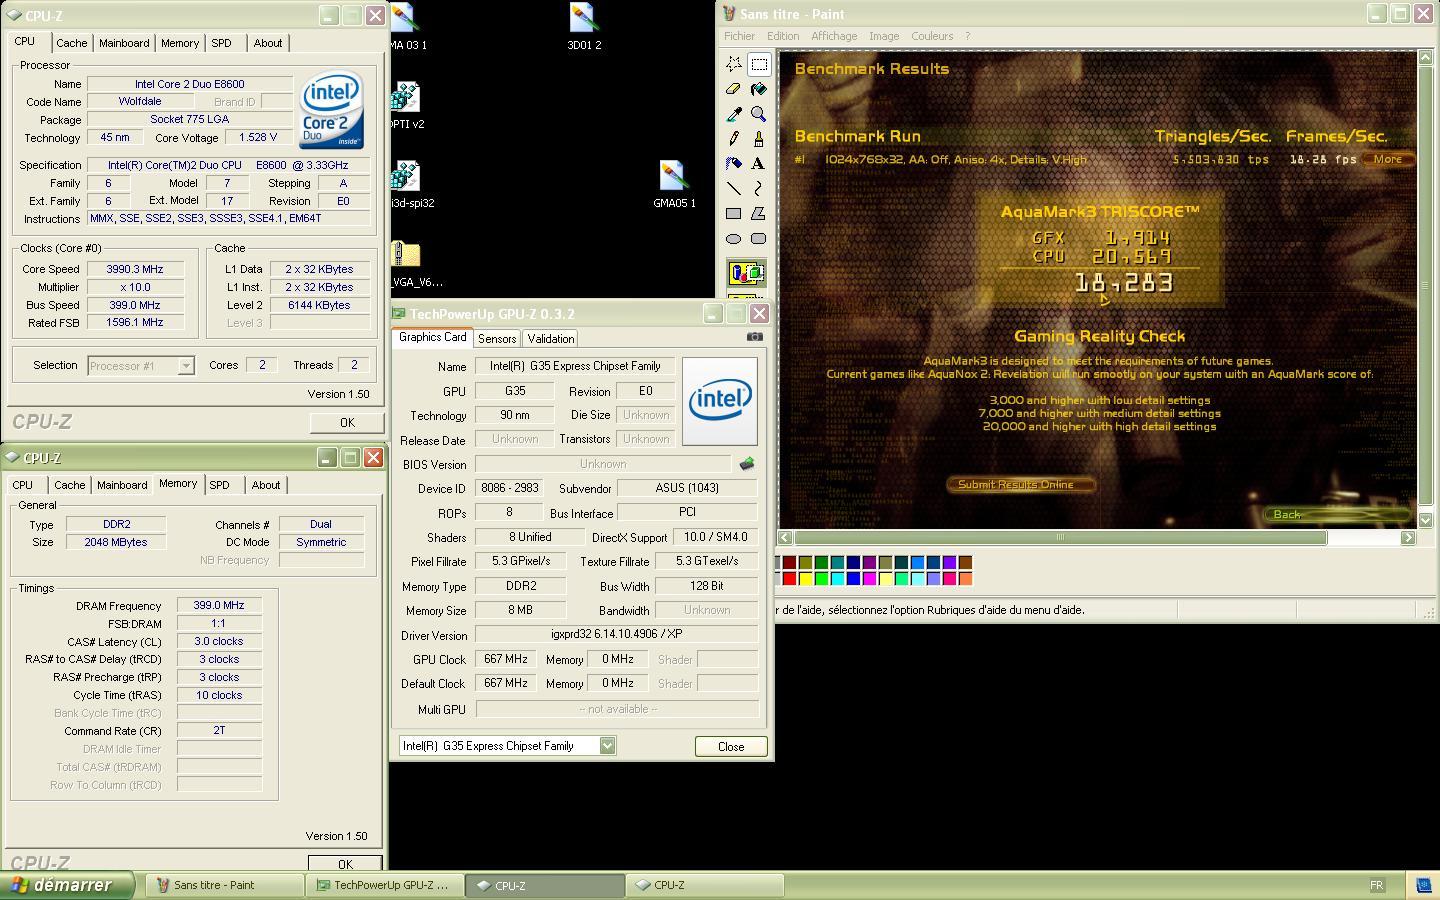Click the GPU-Z Name field value
1440x900 pixels.
click(x=577, y=367)
